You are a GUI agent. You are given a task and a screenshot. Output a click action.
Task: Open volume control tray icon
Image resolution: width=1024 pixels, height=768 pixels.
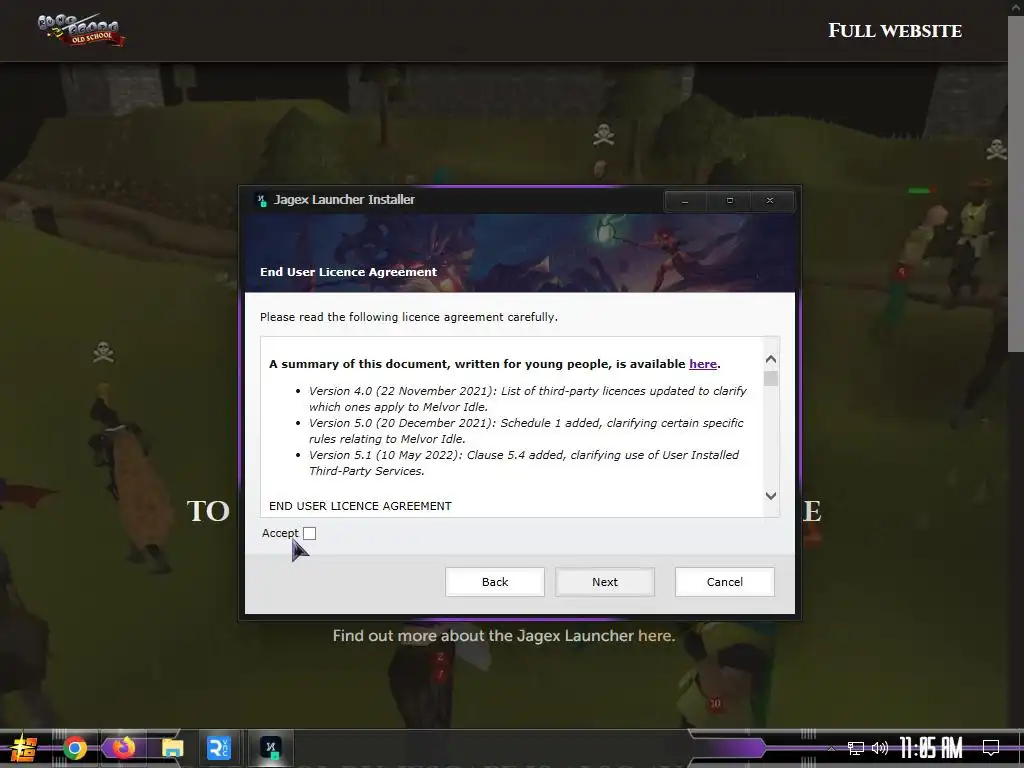880,748
